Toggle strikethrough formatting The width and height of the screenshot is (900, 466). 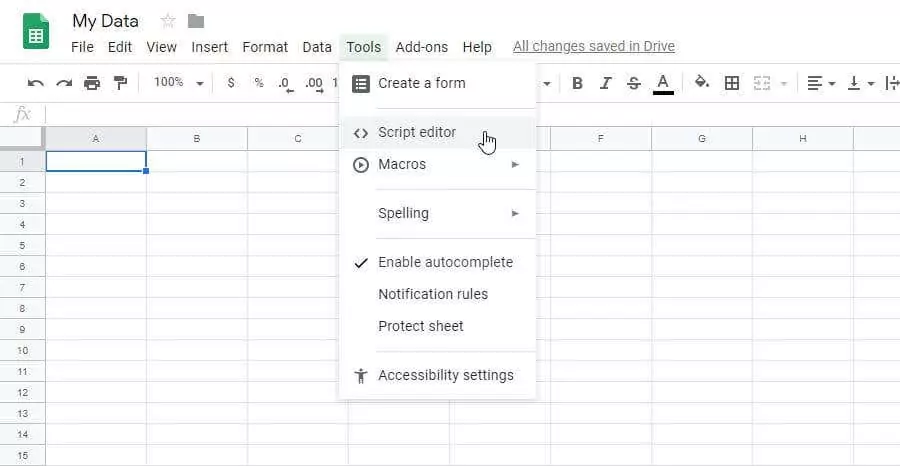pos(634,83)
